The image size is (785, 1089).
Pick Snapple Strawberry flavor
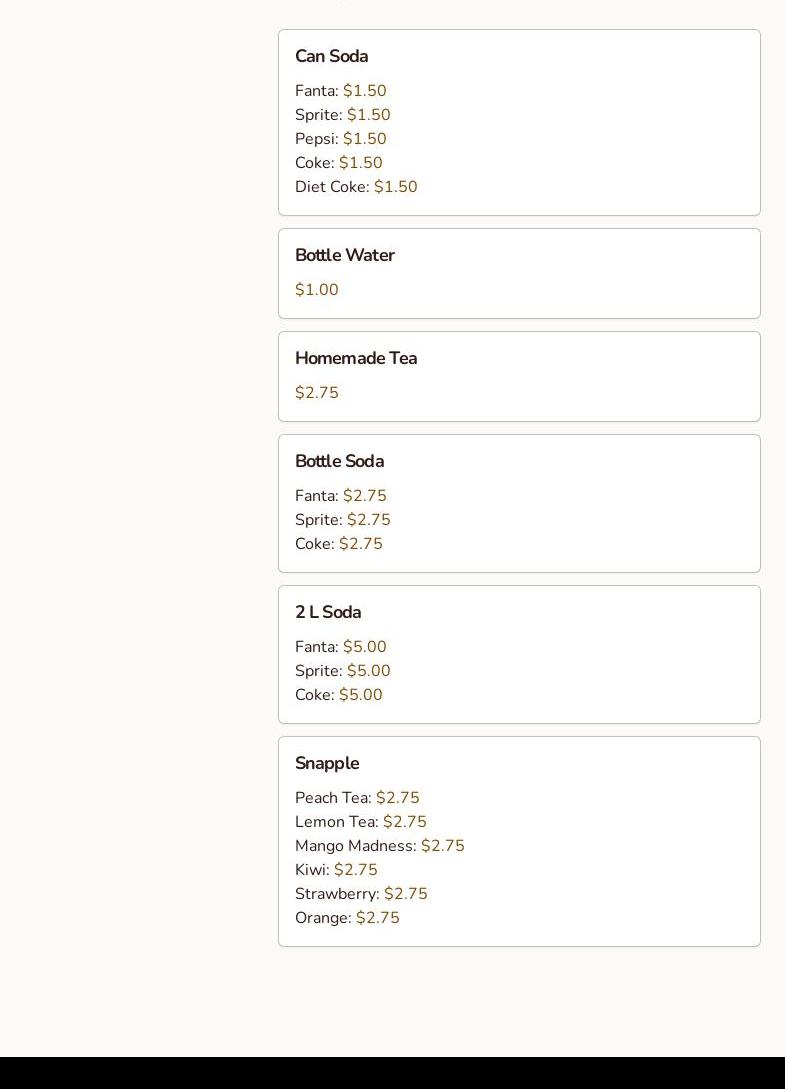pyautogui.click(x=361, y=894)
